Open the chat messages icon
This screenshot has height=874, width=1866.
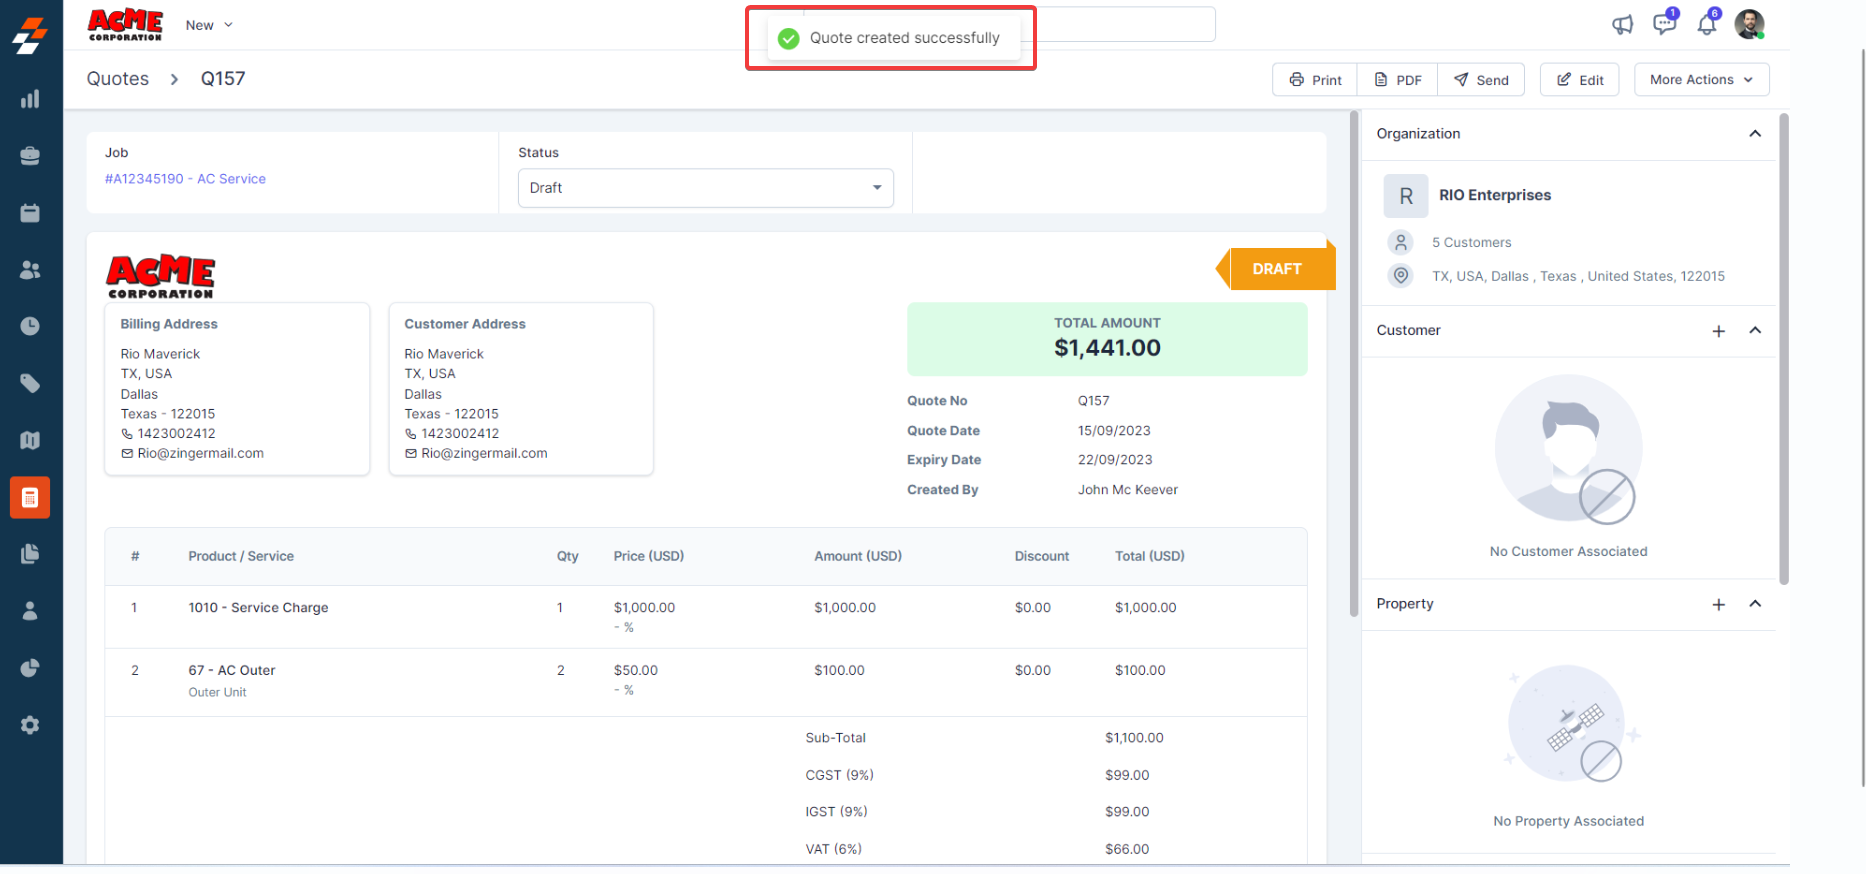click(1664, 24)
